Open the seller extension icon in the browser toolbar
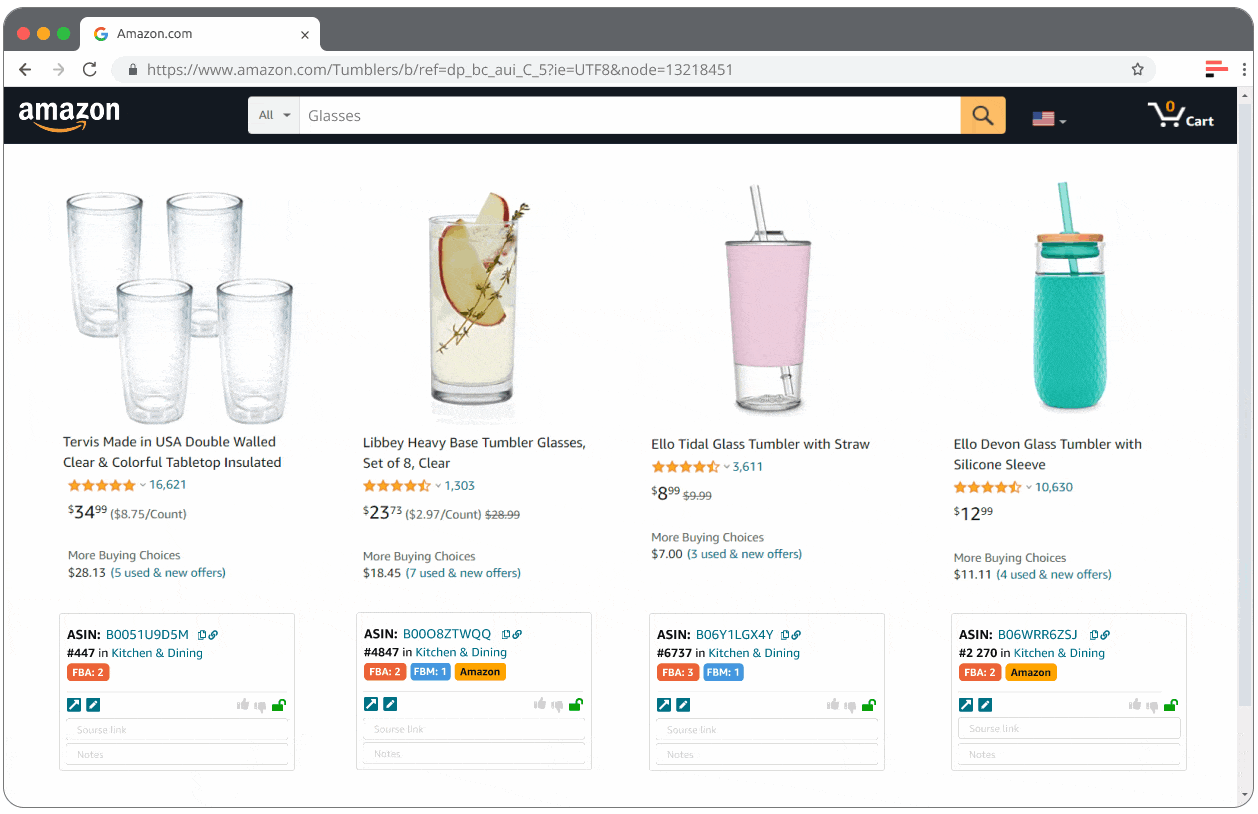The image size is (1258, 814). (x=1215, y=69)
